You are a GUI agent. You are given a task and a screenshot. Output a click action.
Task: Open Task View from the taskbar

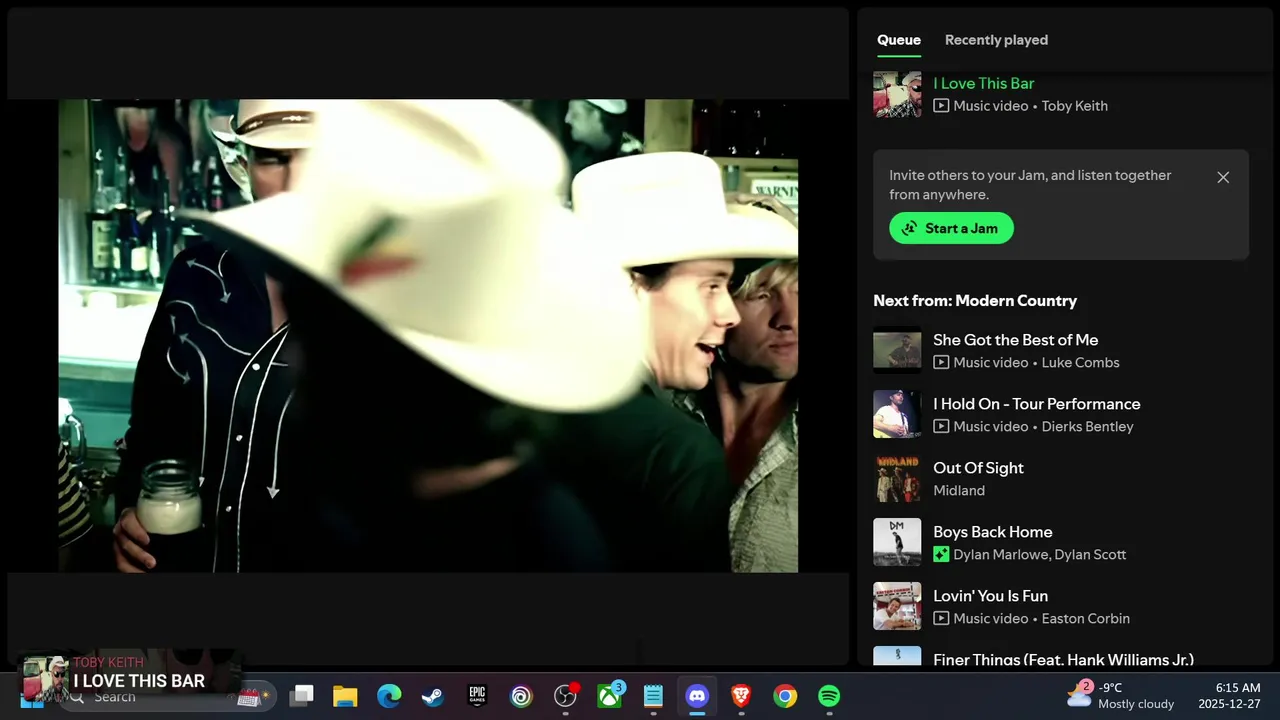[301, 696]
